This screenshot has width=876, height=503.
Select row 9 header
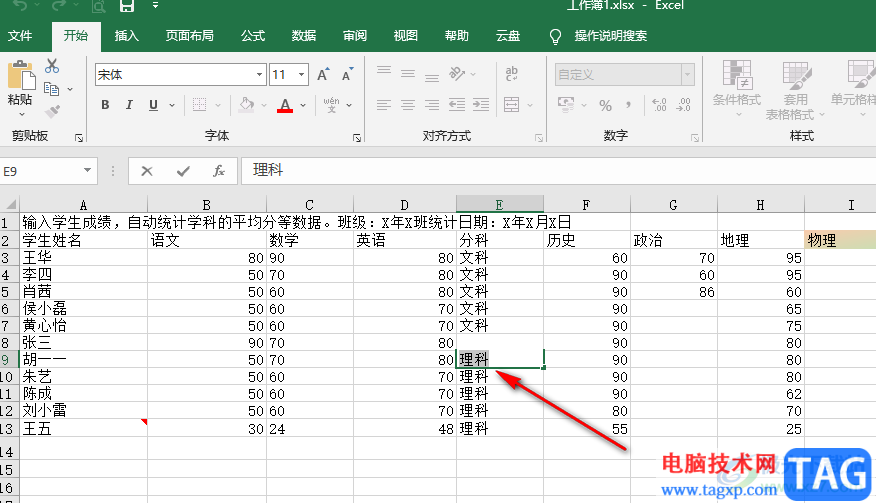coord(8,360)
